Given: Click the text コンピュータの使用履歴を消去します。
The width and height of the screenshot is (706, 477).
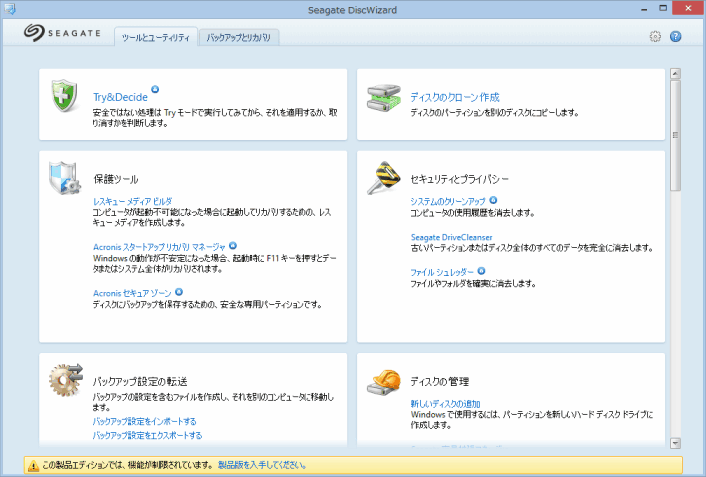Looking at the screenshot, I should click(472, 213).
